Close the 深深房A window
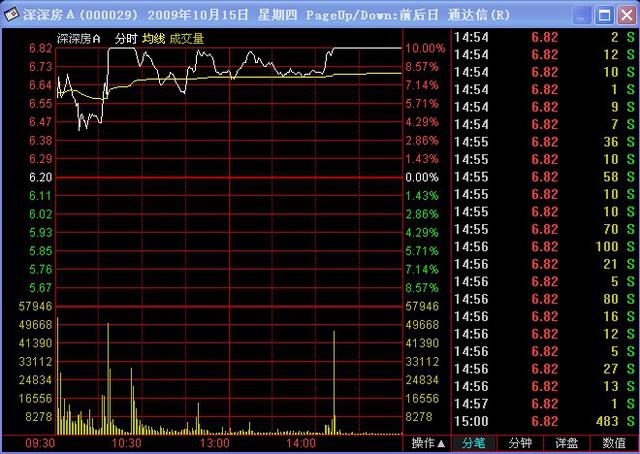This screenshot has width=640, height=454. pyautogui.click(x=627, y=16)
